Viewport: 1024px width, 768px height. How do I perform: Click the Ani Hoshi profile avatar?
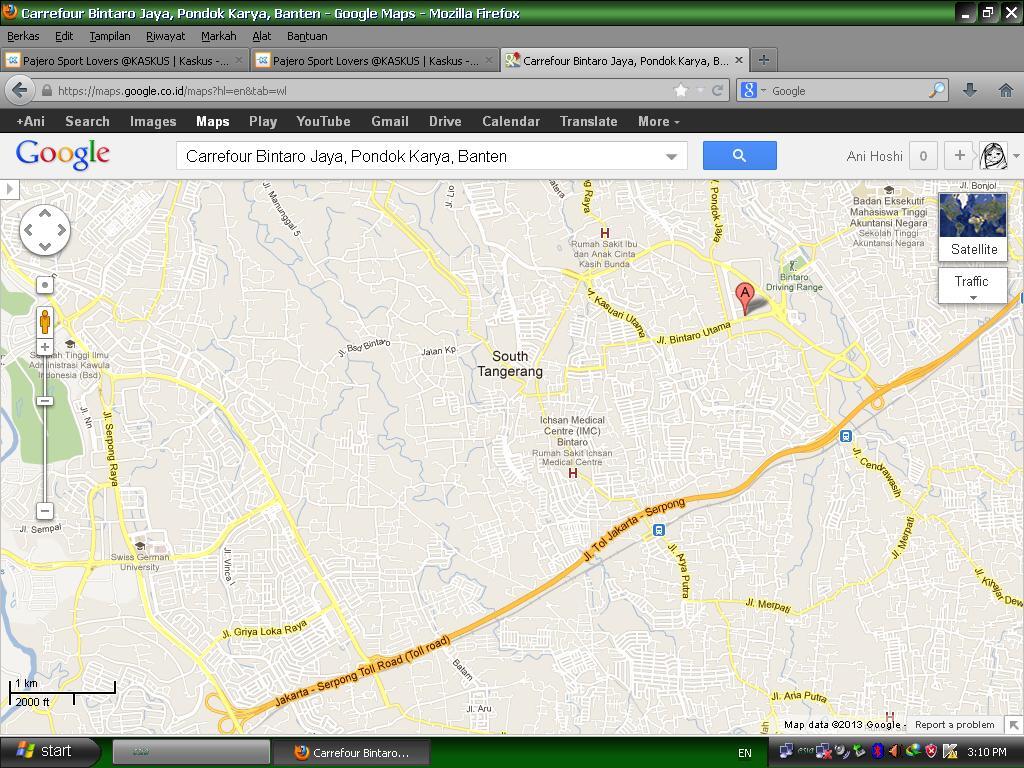pyautogui.click(x=993, y=156)
